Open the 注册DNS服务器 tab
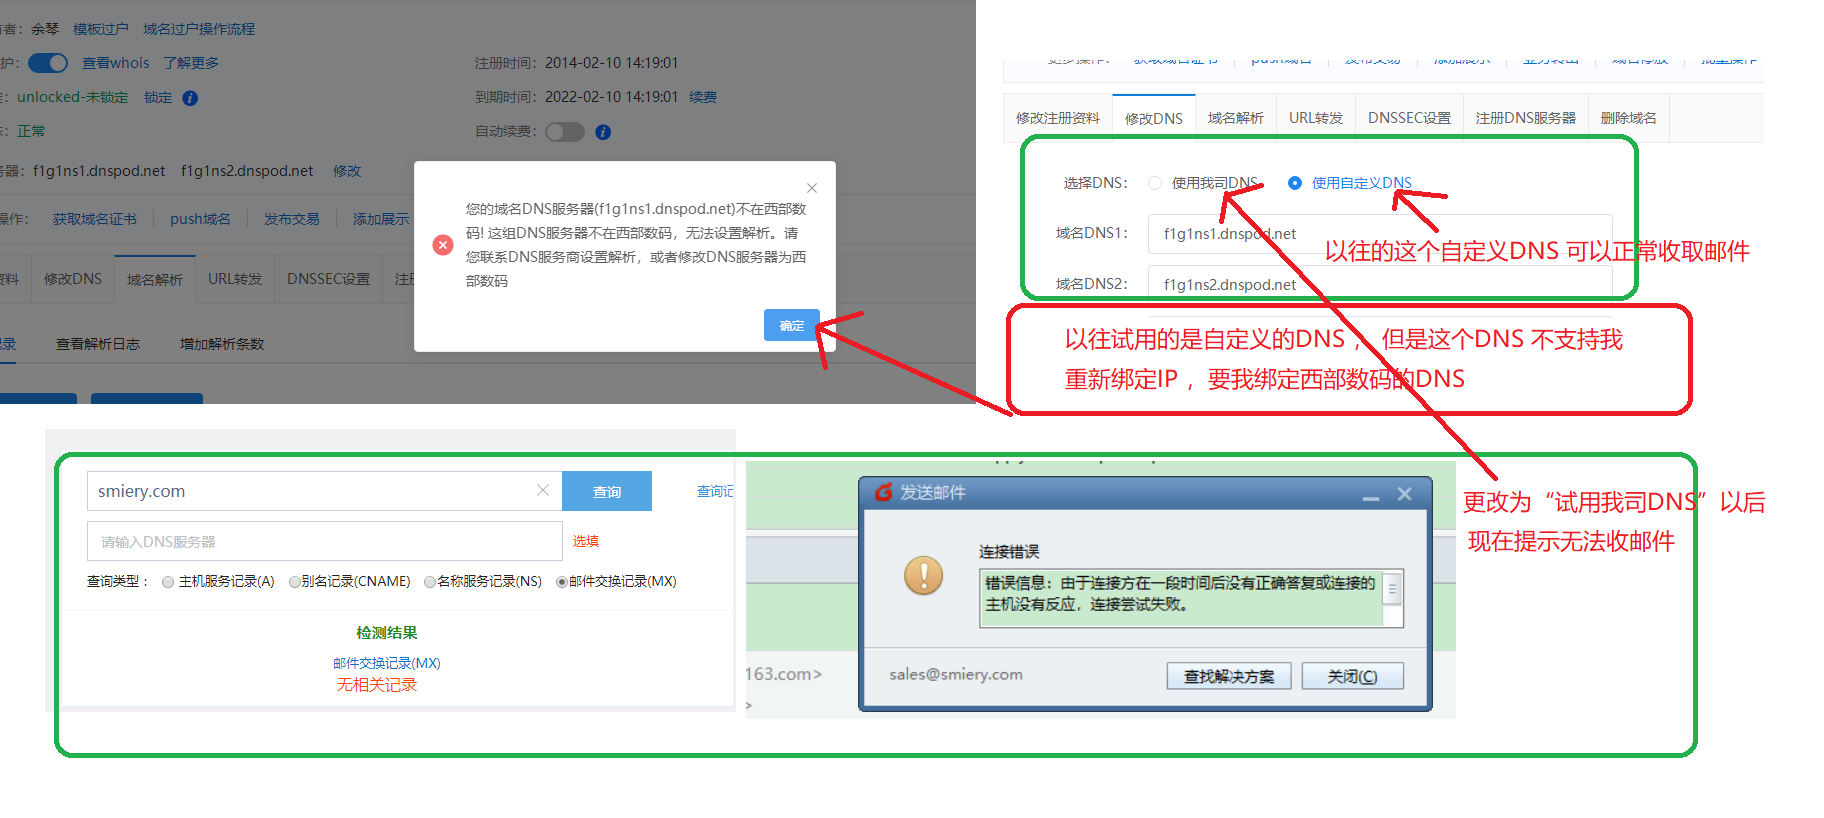 (x=1526, y=118)
